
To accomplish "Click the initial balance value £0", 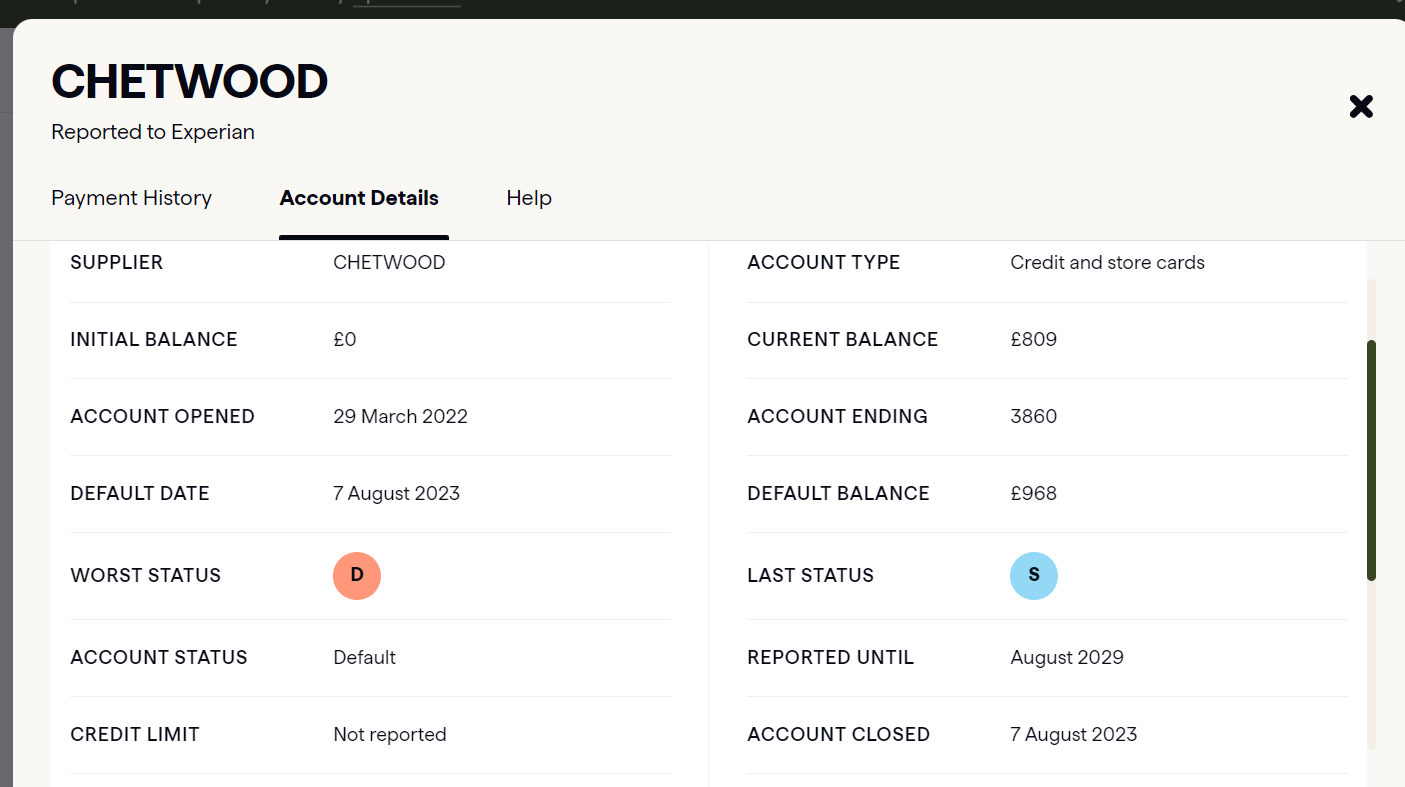I will (x=345, y=340).
